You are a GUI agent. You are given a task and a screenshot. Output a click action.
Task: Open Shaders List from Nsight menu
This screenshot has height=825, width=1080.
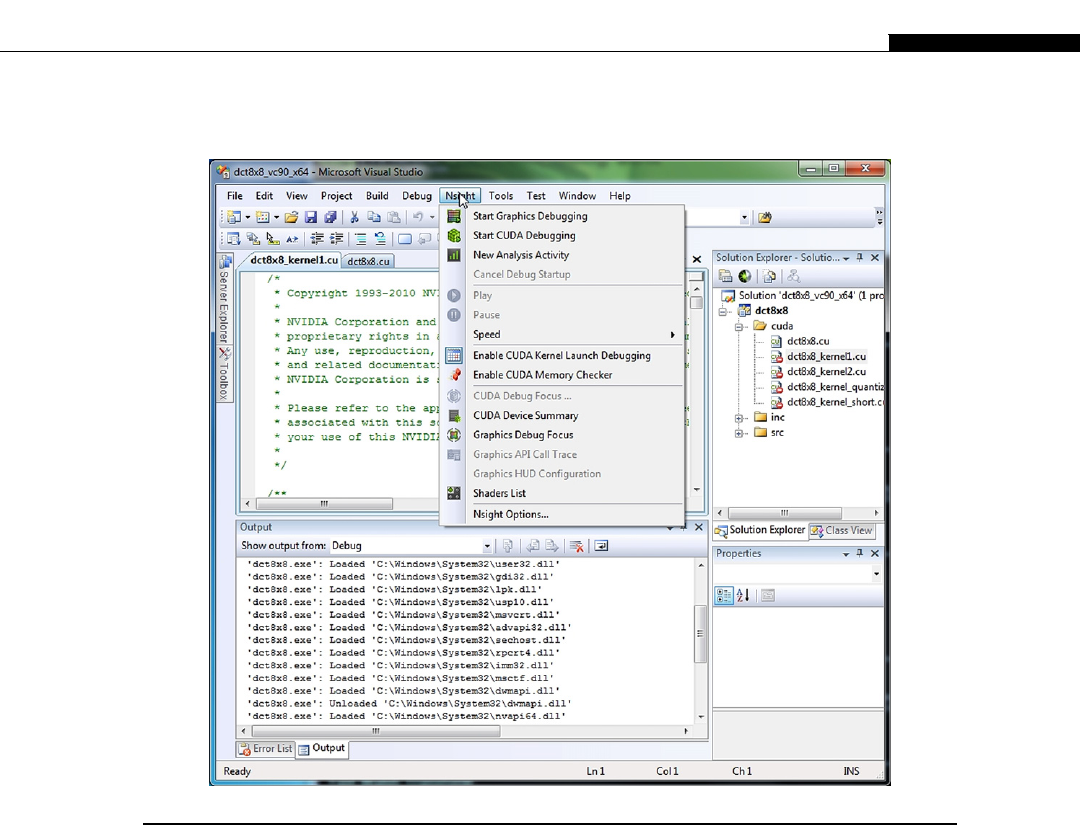pyautogui.click(x=563, y=493)
